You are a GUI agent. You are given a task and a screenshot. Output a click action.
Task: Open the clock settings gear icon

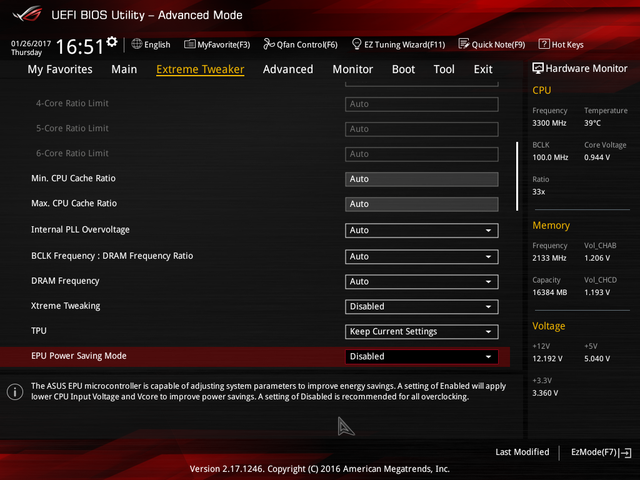(x=112, y=41)
